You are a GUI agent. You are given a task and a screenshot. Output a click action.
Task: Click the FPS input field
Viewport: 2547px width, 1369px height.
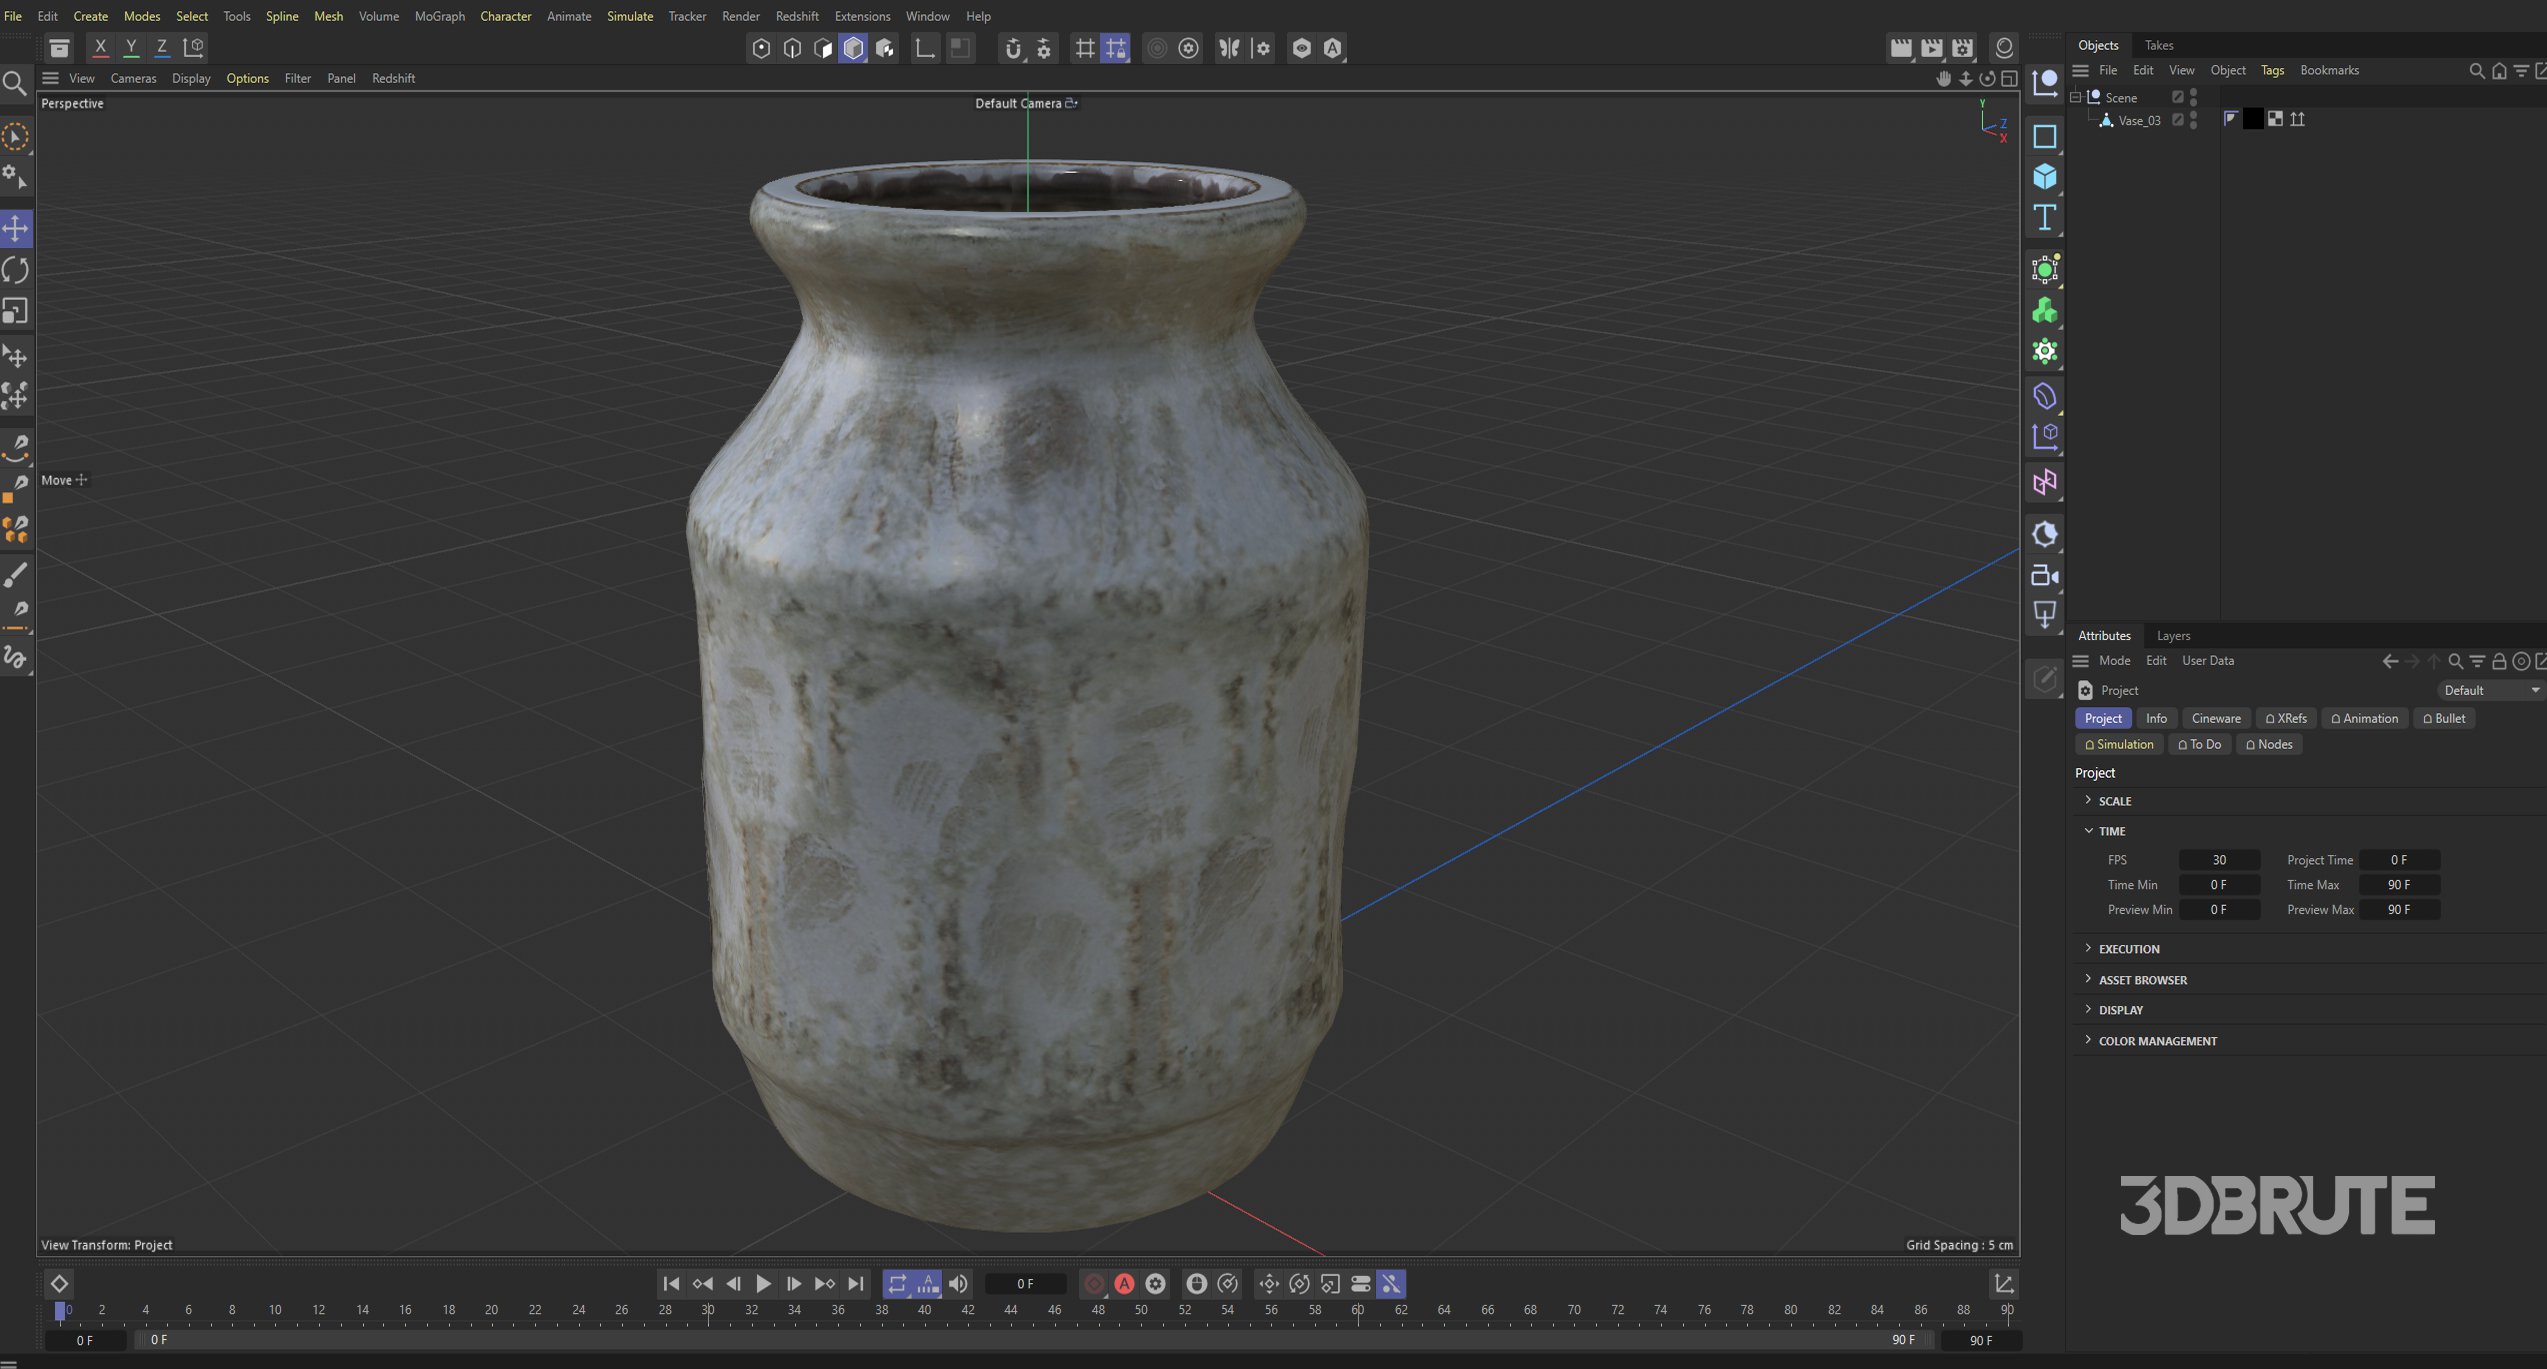pyautogui.click(x=2218, y=860)
